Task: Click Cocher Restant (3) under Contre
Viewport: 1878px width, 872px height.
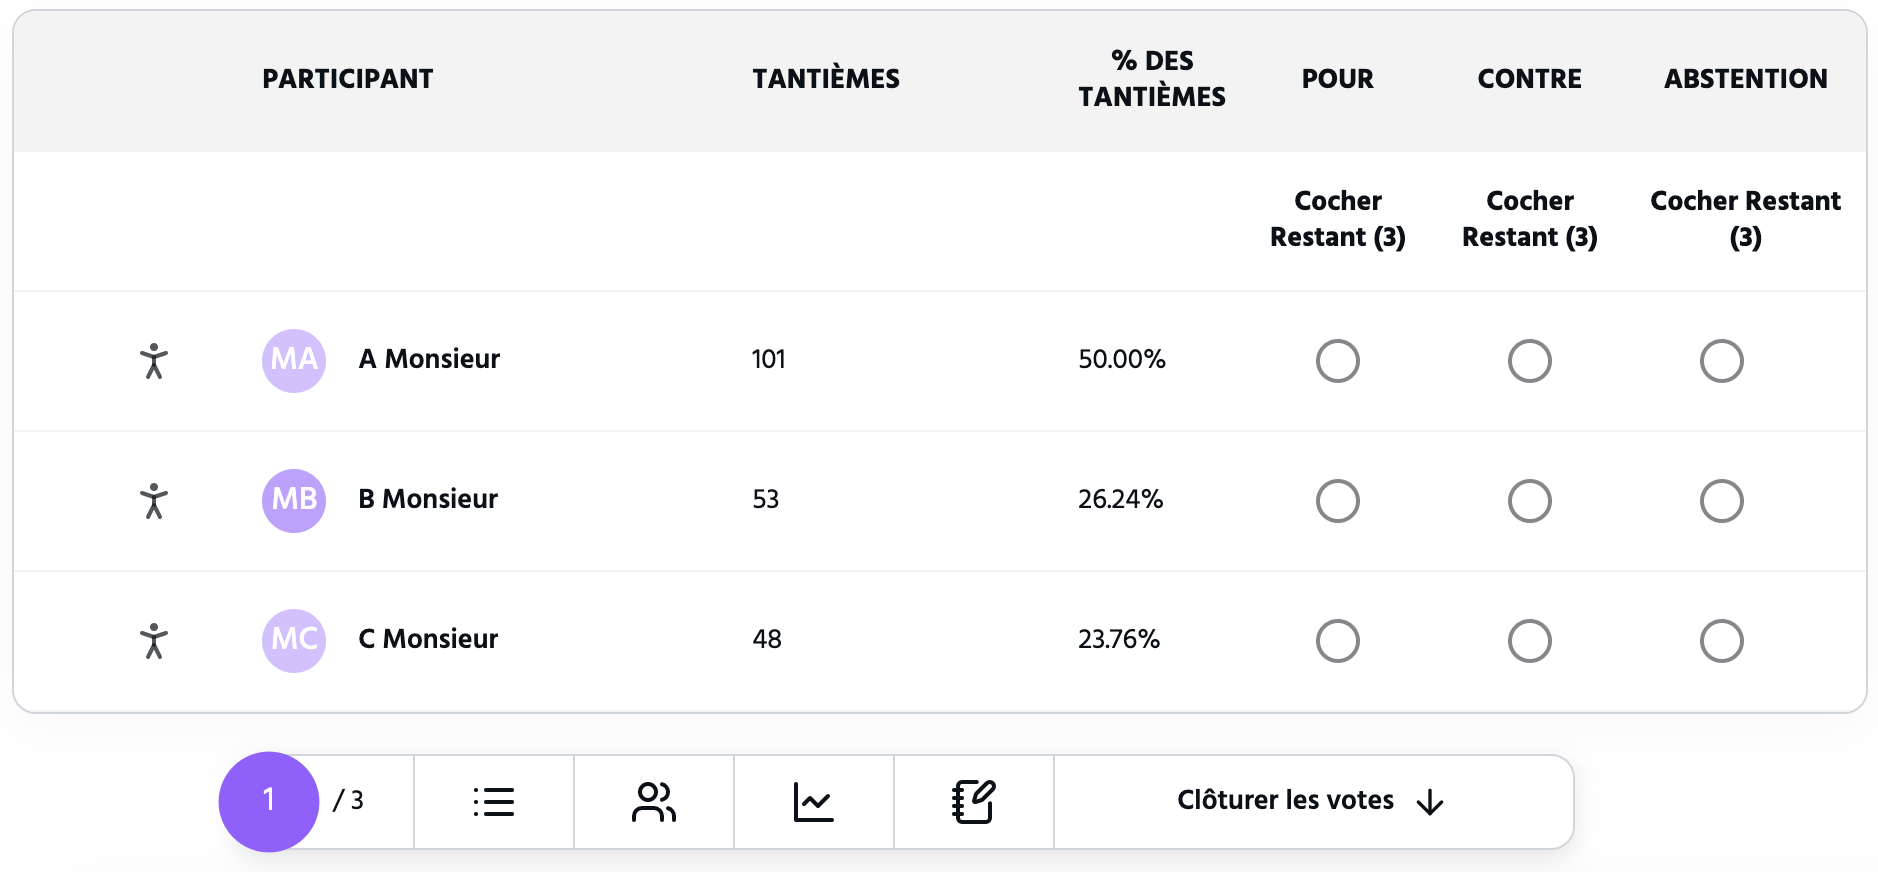Action: click(x=1530, y=219)
